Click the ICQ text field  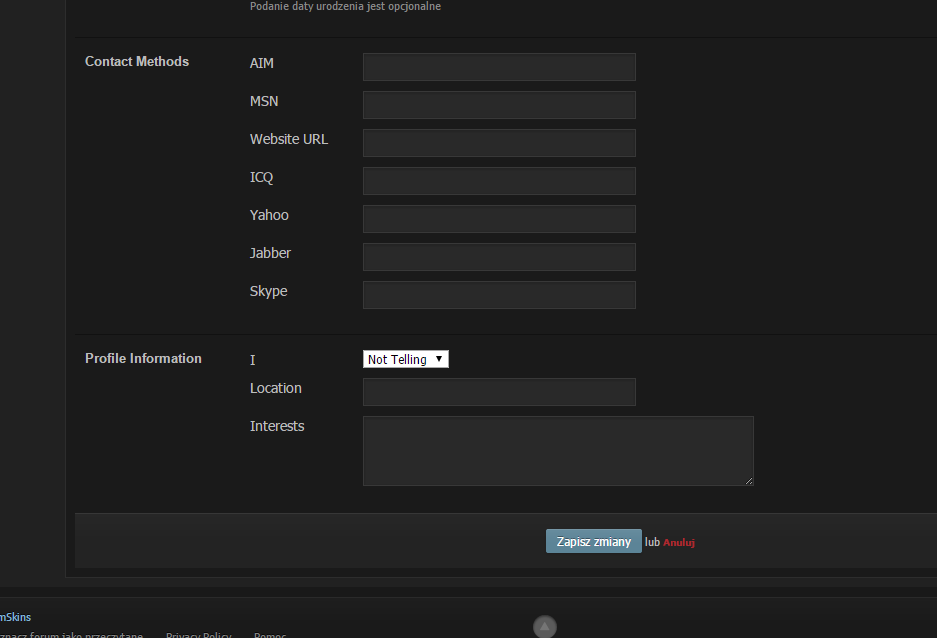[x=498, y=181]
